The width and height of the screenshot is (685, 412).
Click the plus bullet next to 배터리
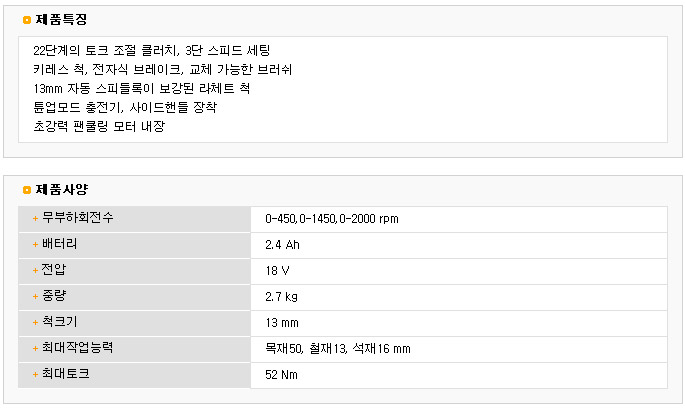[x=35, y=244]
